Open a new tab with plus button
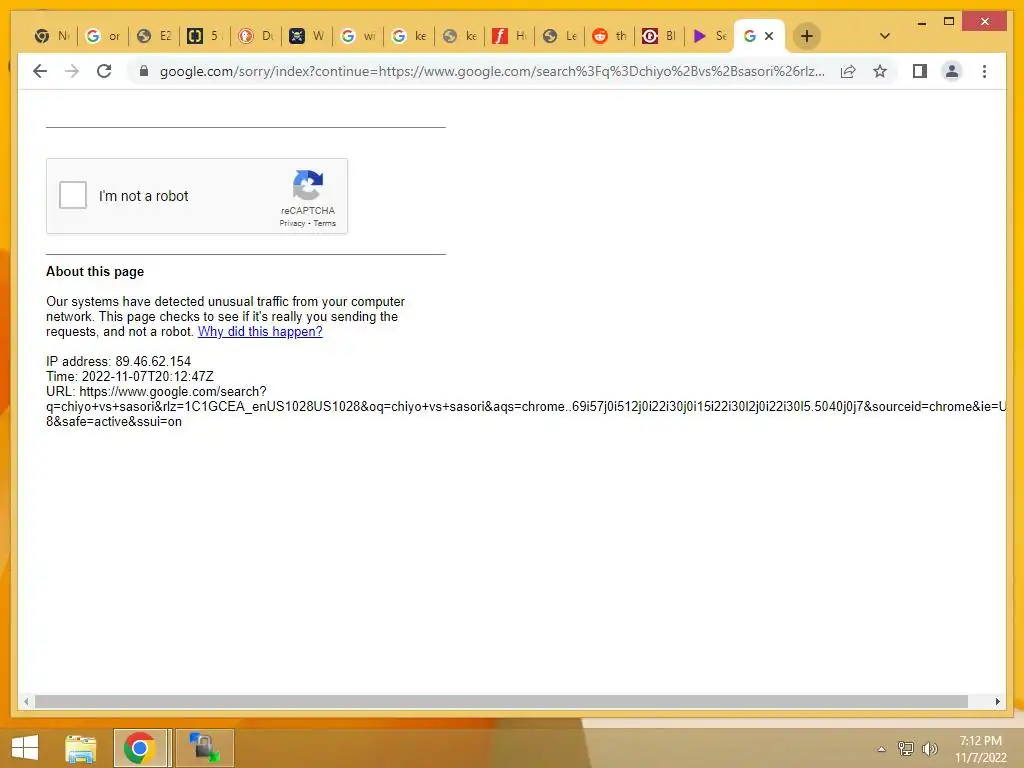 click(807, 36)
